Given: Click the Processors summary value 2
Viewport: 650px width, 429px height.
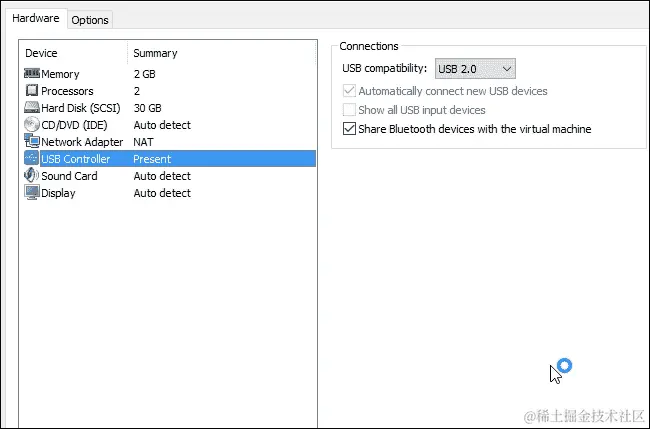Looking at the screenshot, I should click(137, 91).
